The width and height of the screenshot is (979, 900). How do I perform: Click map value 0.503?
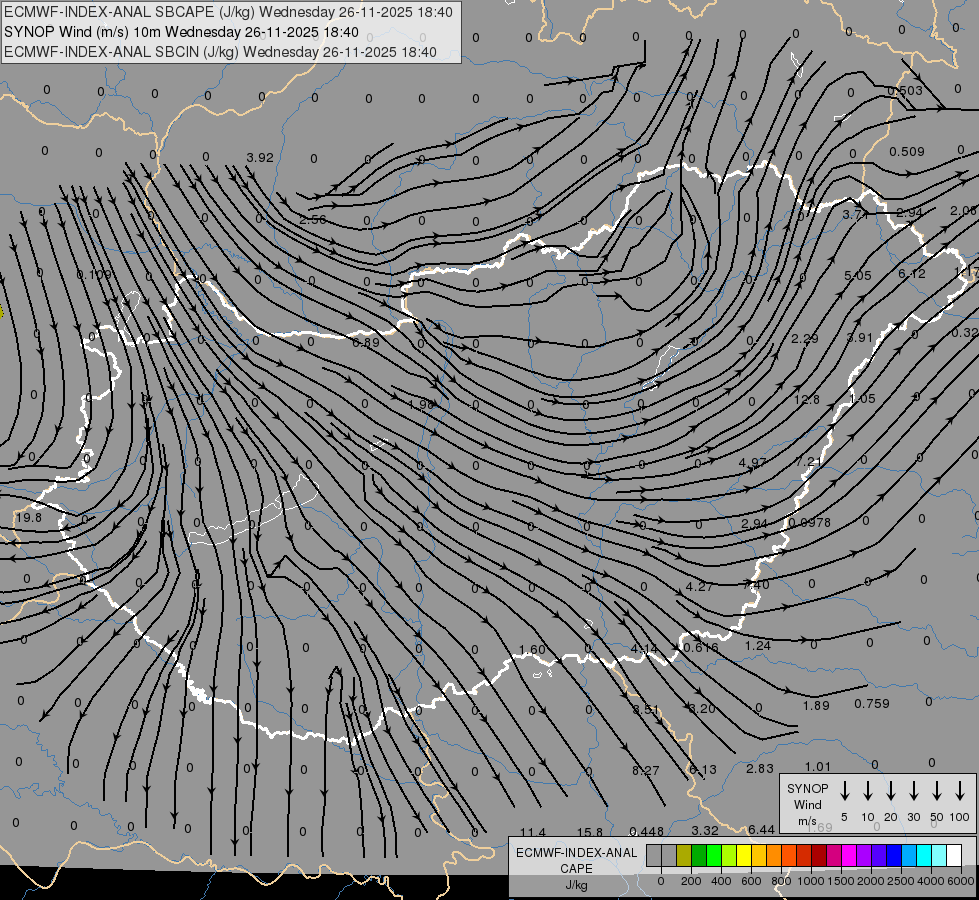(905, 91)
